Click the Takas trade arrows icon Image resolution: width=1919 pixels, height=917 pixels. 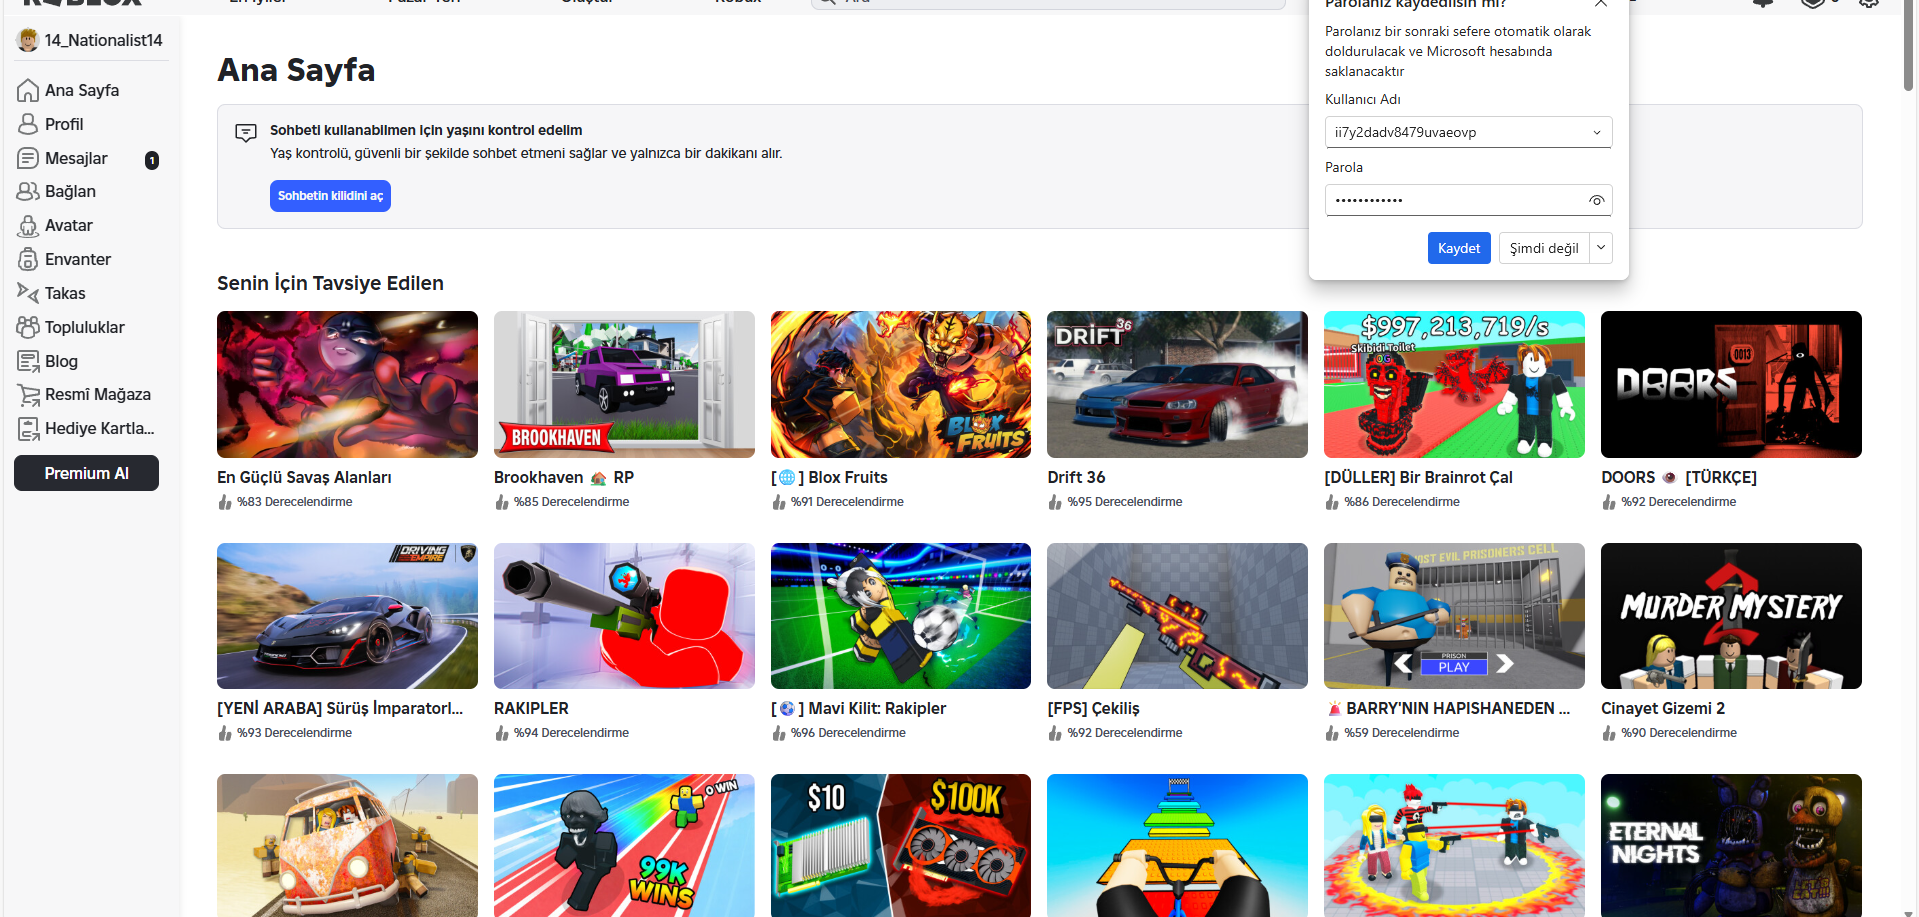[x=28, y=293]
